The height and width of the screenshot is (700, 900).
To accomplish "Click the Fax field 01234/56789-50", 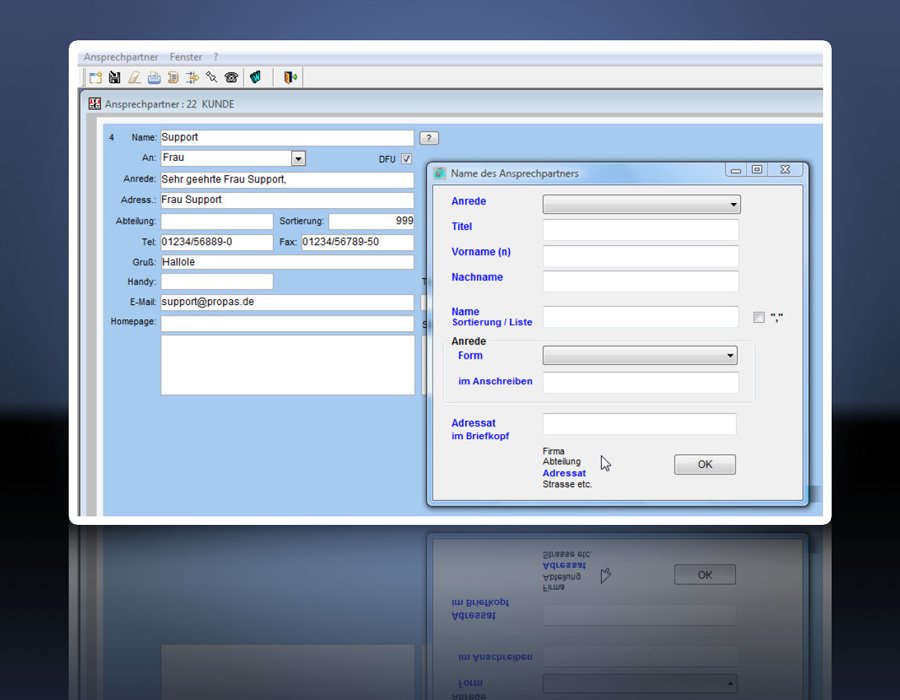I will [358, 242].
